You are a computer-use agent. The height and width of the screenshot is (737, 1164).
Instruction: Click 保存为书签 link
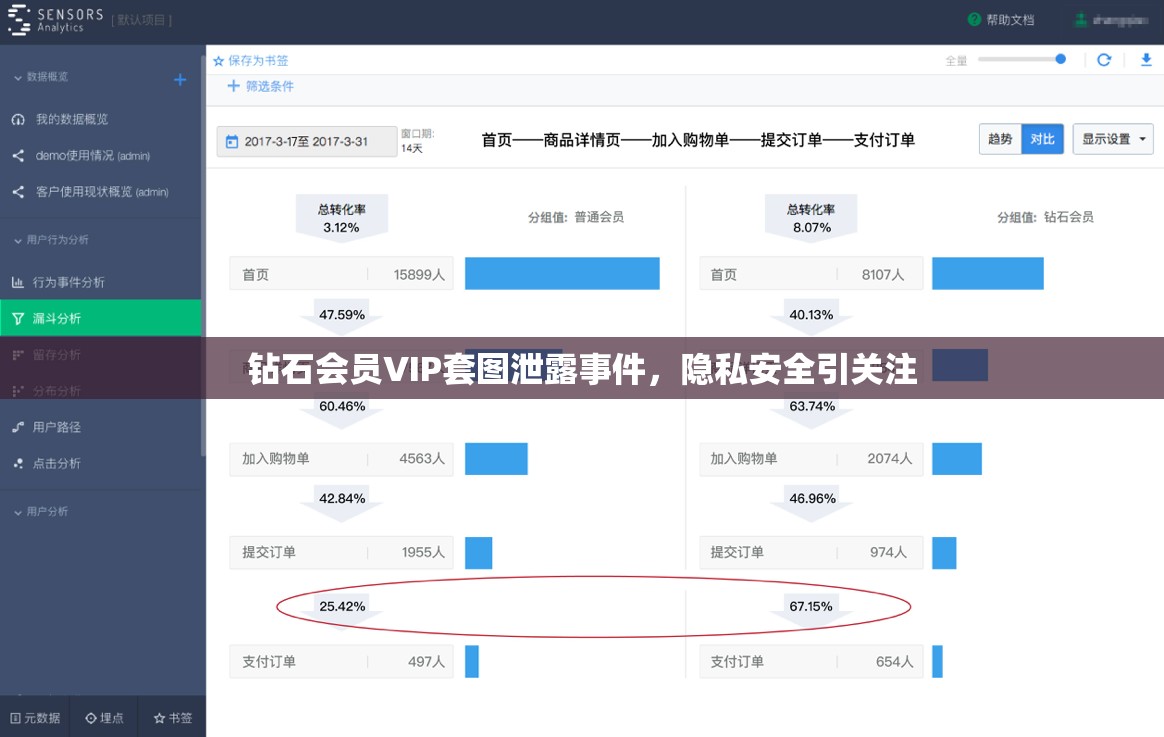[258, 61]
